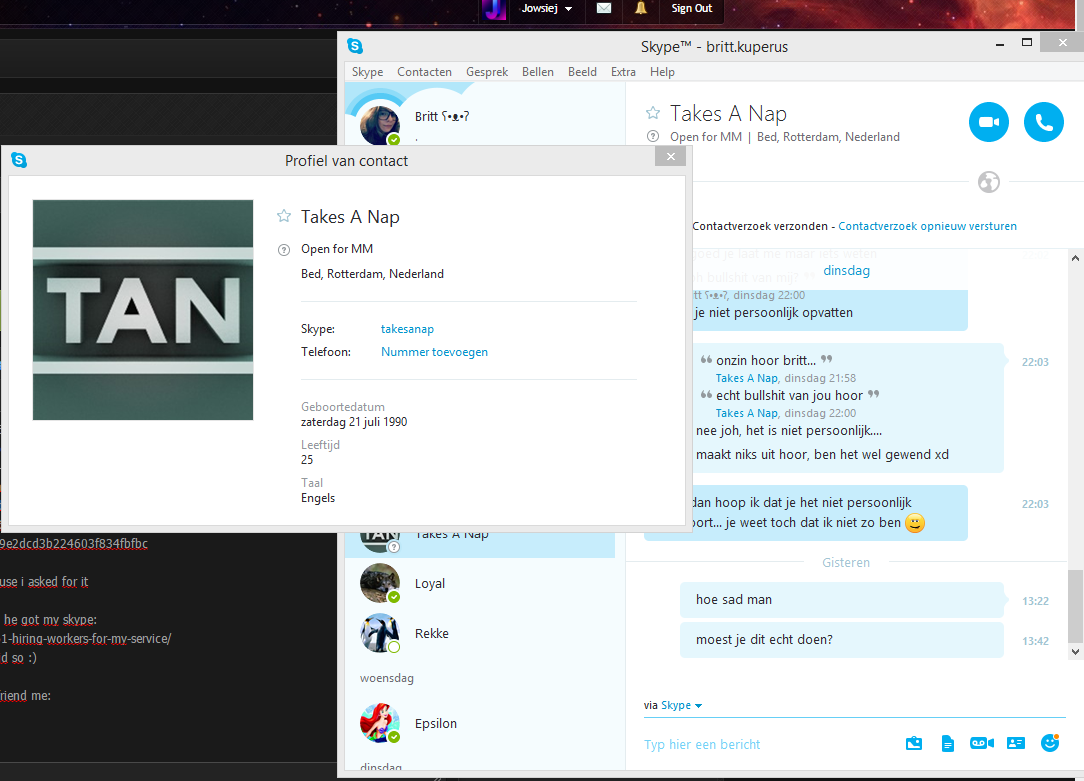Click the notification bell icon
1084x781 pixels.
[641, 8]
